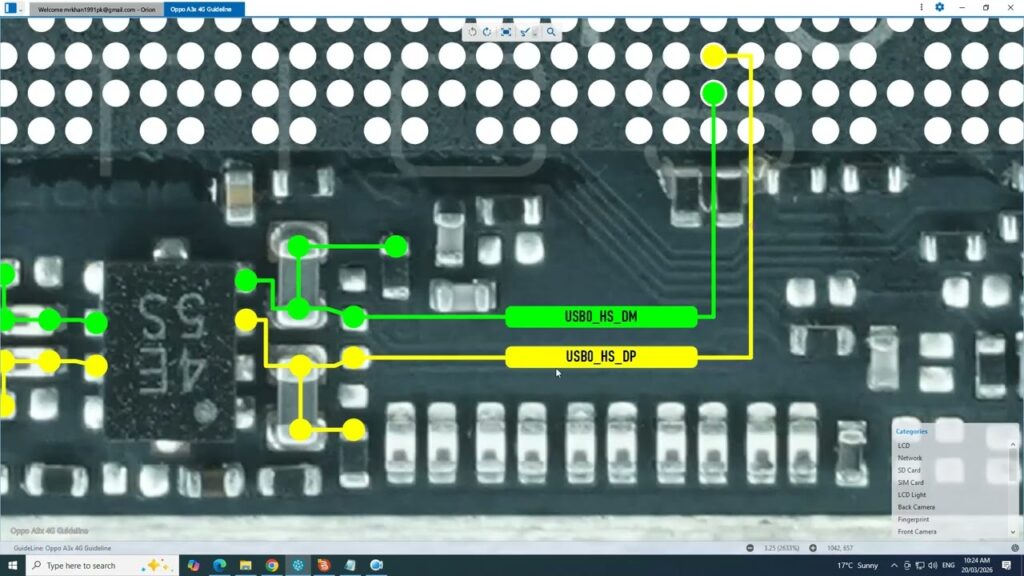
Task: Click the zoom out minus icon in status bar
Action: 750,548
